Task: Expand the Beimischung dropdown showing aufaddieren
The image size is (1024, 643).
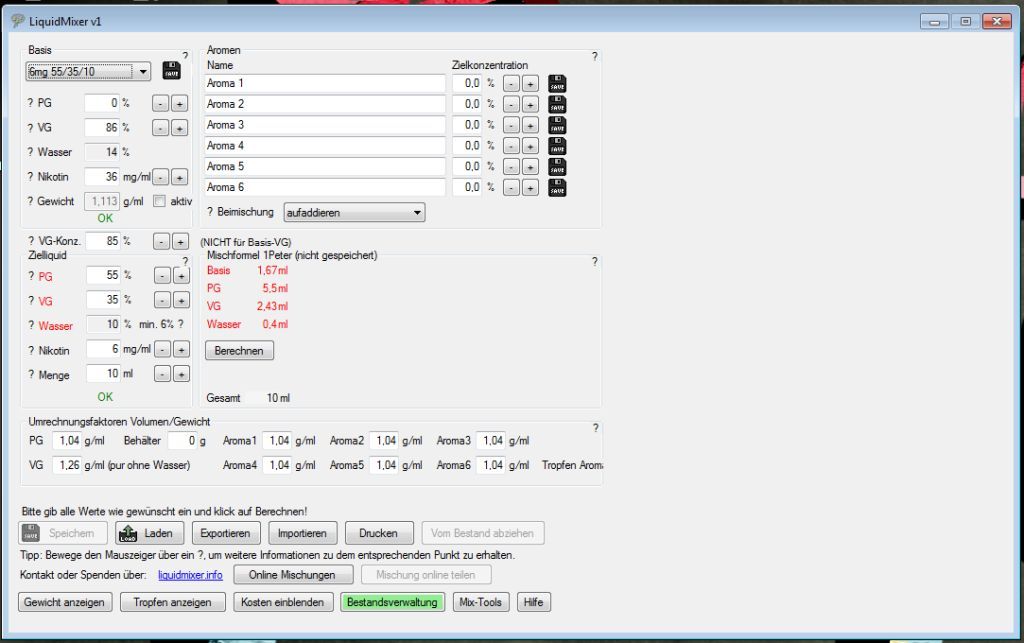Action: tap(354, 213)
